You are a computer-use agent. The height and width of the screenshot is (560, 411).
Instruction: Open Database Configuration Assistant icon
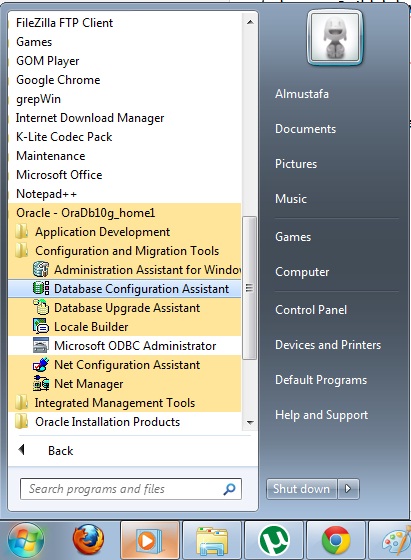tap(41, 288)
